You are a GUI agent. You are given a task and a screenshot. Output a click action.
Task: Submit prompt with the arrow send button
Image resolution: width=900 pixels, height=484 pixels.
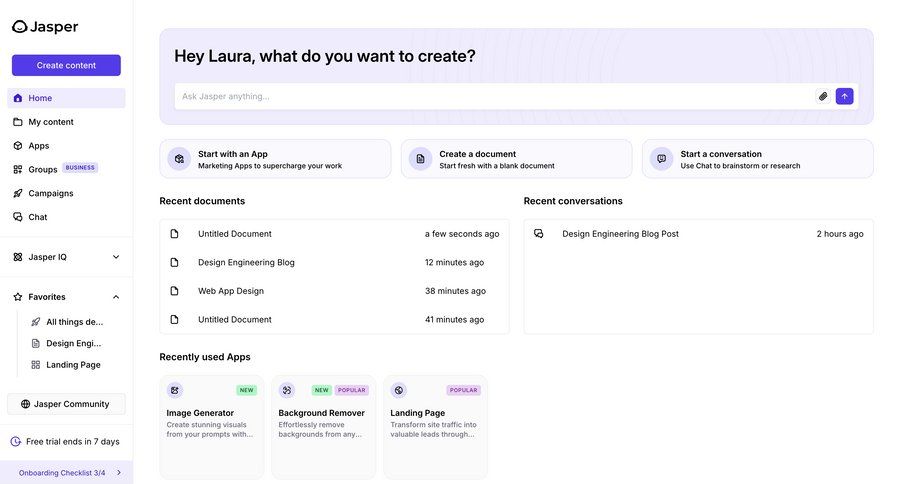point(844,96)
